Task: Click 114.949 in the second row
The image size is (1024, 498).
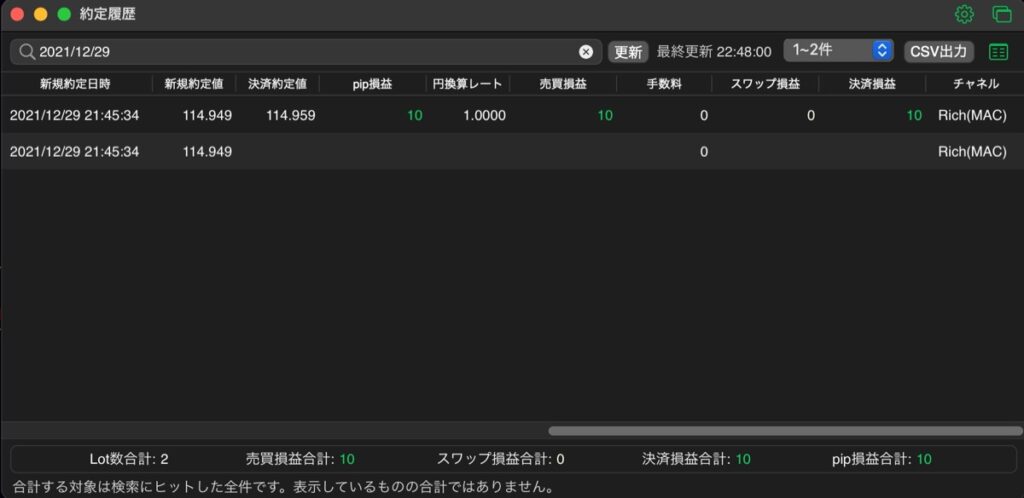Action: [207, 152]
